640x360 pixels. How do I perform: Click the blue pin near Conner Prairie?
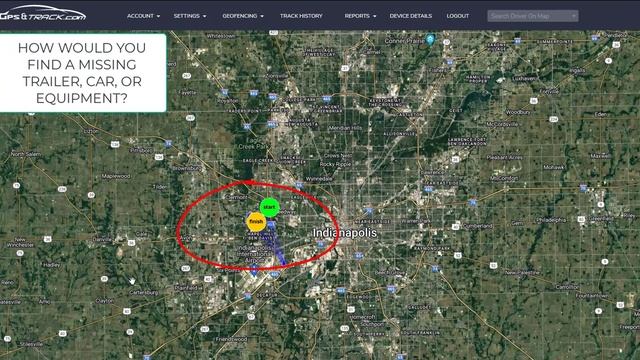430,40
